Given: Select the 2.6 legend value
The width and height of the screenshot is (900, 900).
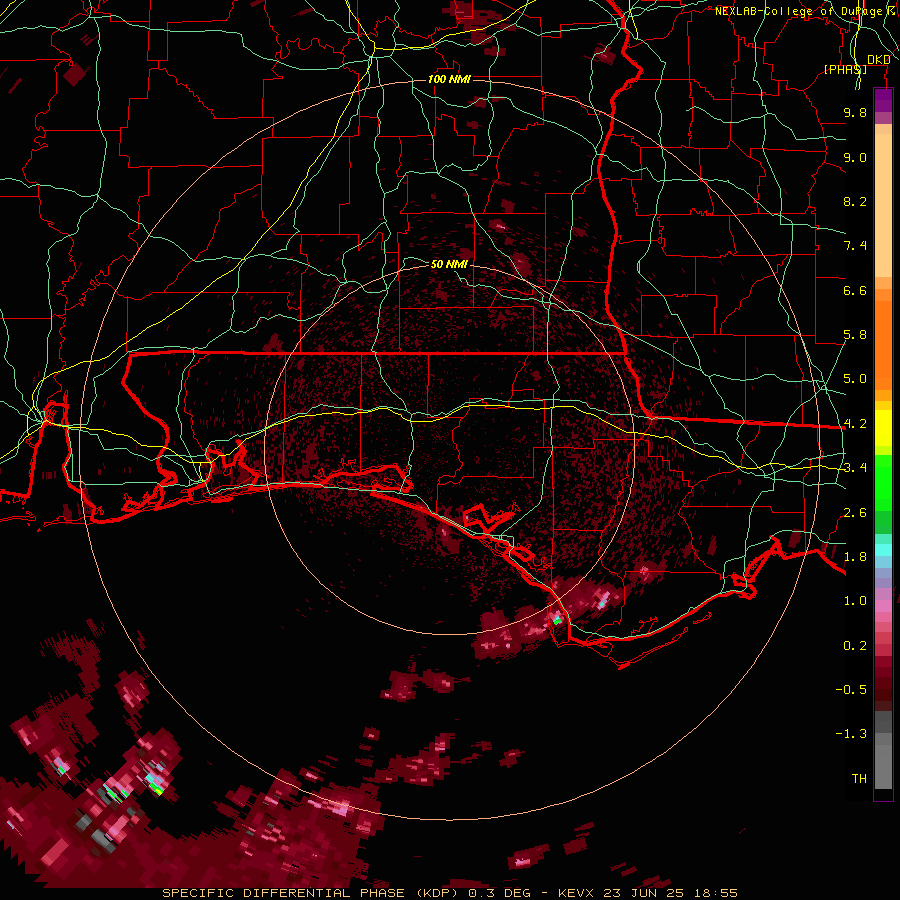Looking at the screenshot, I should tap(855, 513).
